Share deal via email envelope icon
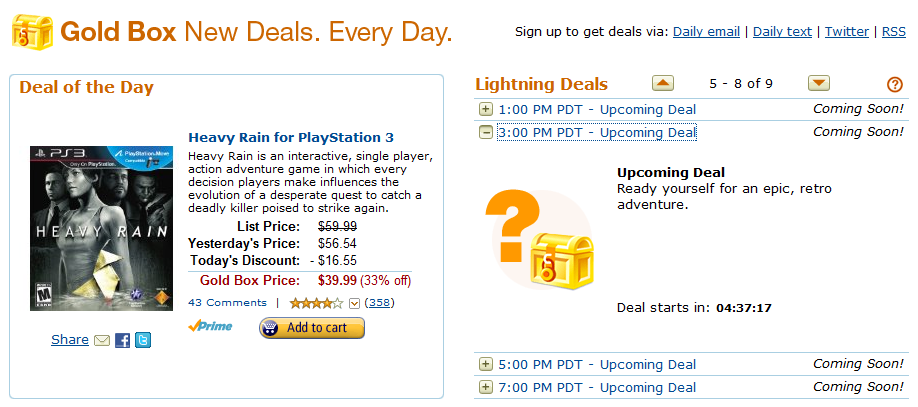 102,341
